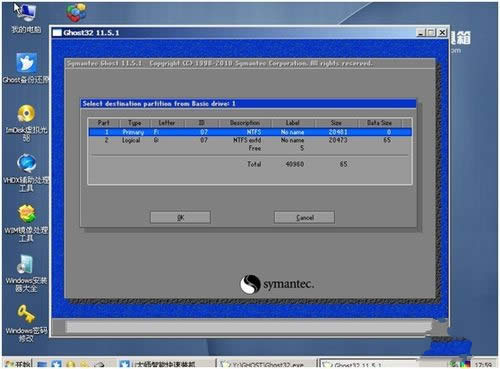Click the Free entry in the table
The image size is (500, 369).
(255, 148)
